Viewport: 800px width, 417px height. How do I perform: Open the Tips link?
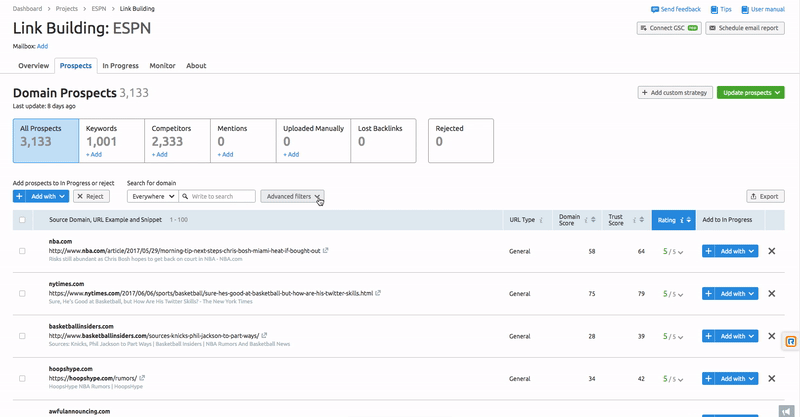(721, 9)
